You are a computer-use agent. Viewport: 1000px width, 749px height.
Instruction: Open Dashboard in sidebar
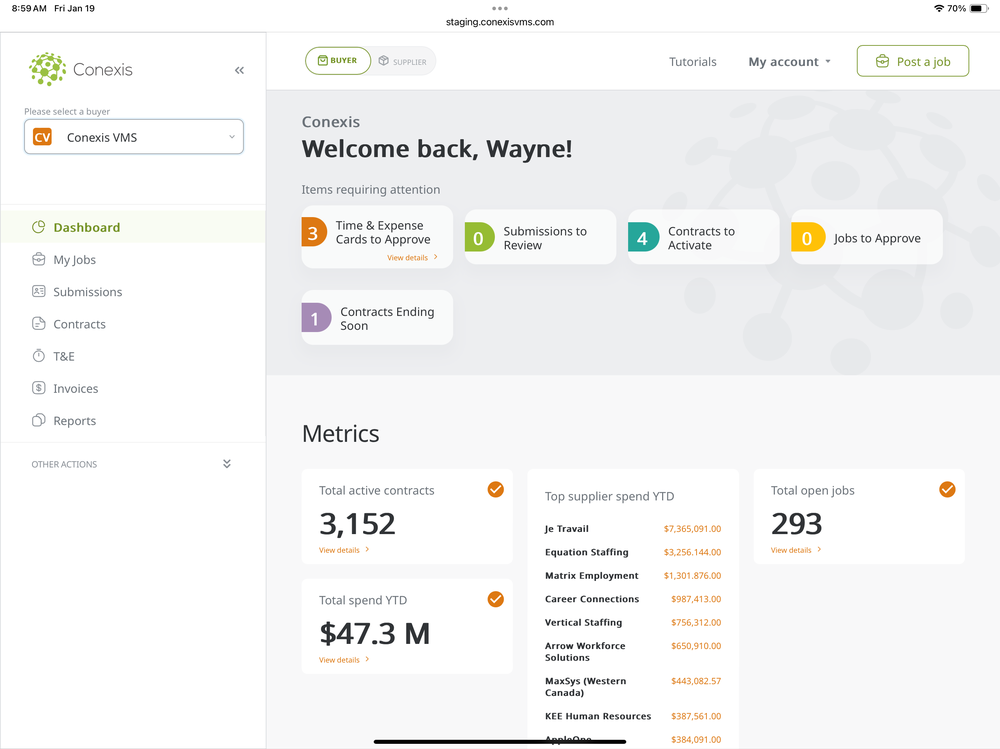(x=133, y=227)
